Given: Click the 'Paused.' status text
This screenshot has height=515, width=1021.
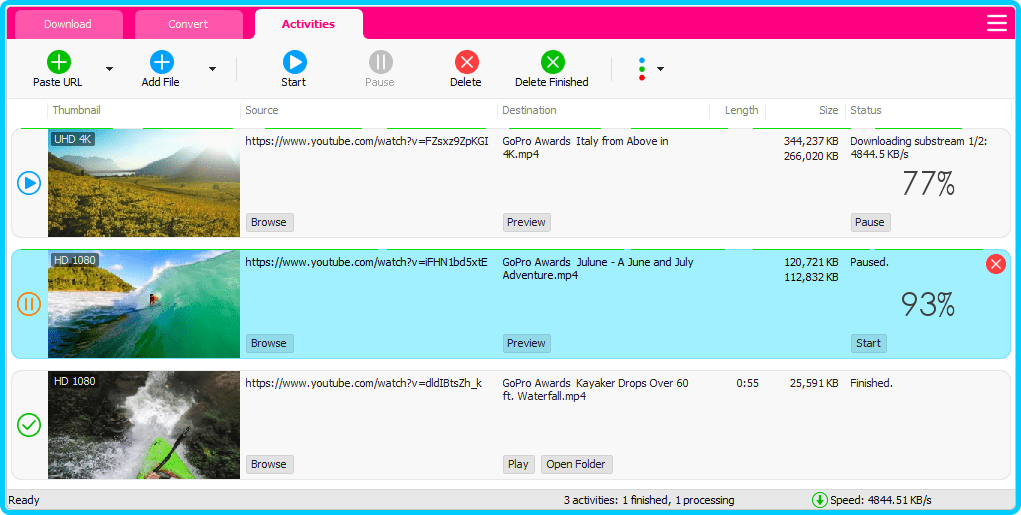Looking at the screenshot, I should 869,262.
